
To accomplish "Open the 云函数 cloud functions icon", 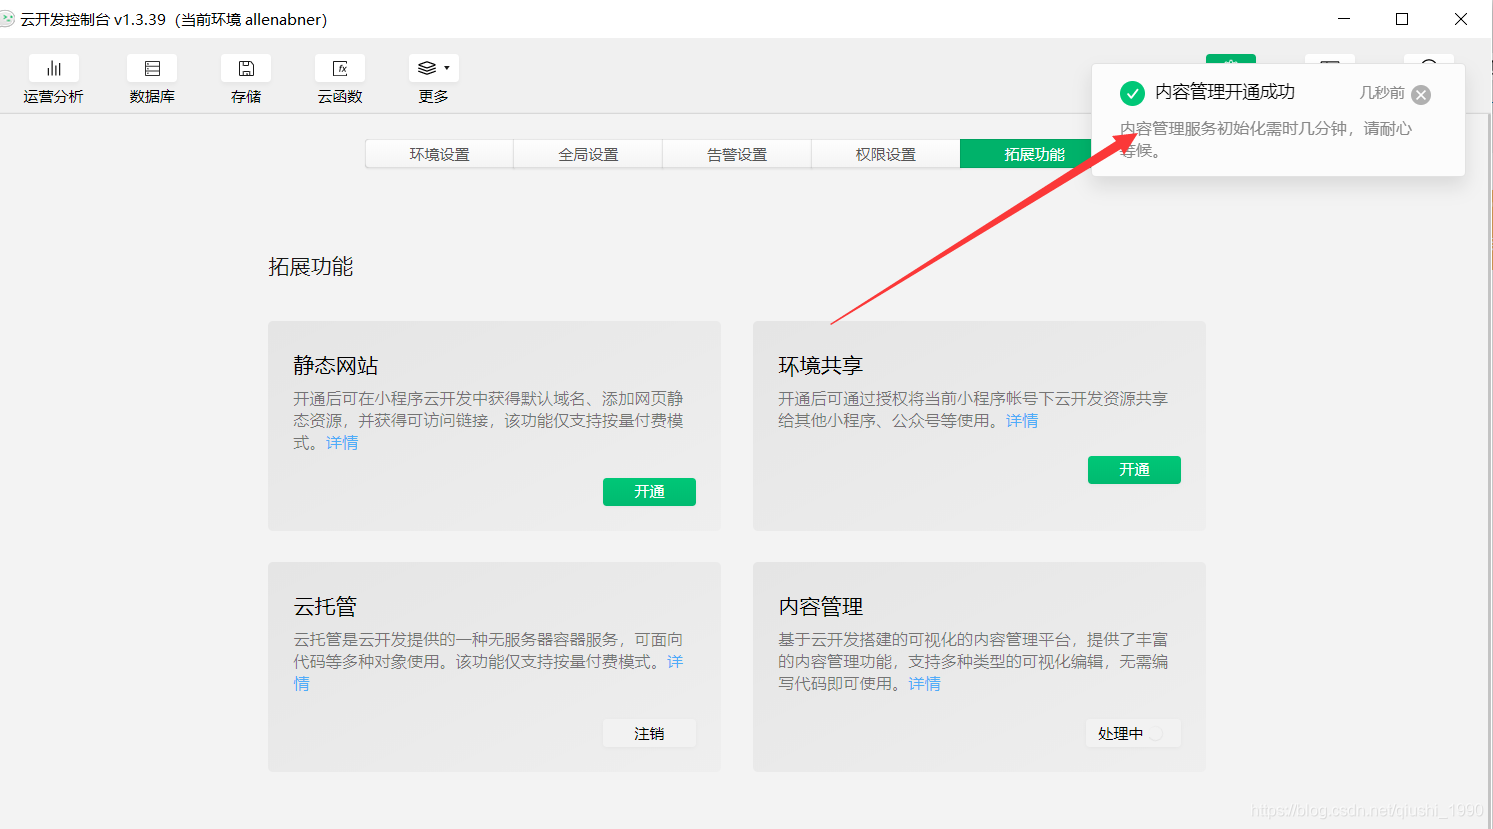I will coord(340,69).
